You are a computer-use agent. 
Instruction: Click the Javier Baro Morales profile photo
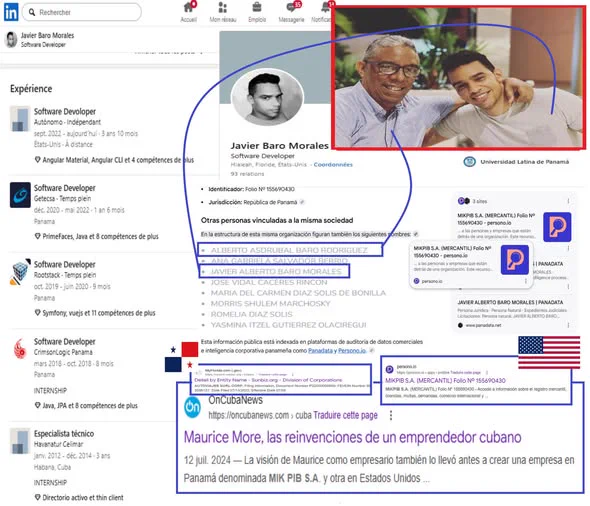267,98
